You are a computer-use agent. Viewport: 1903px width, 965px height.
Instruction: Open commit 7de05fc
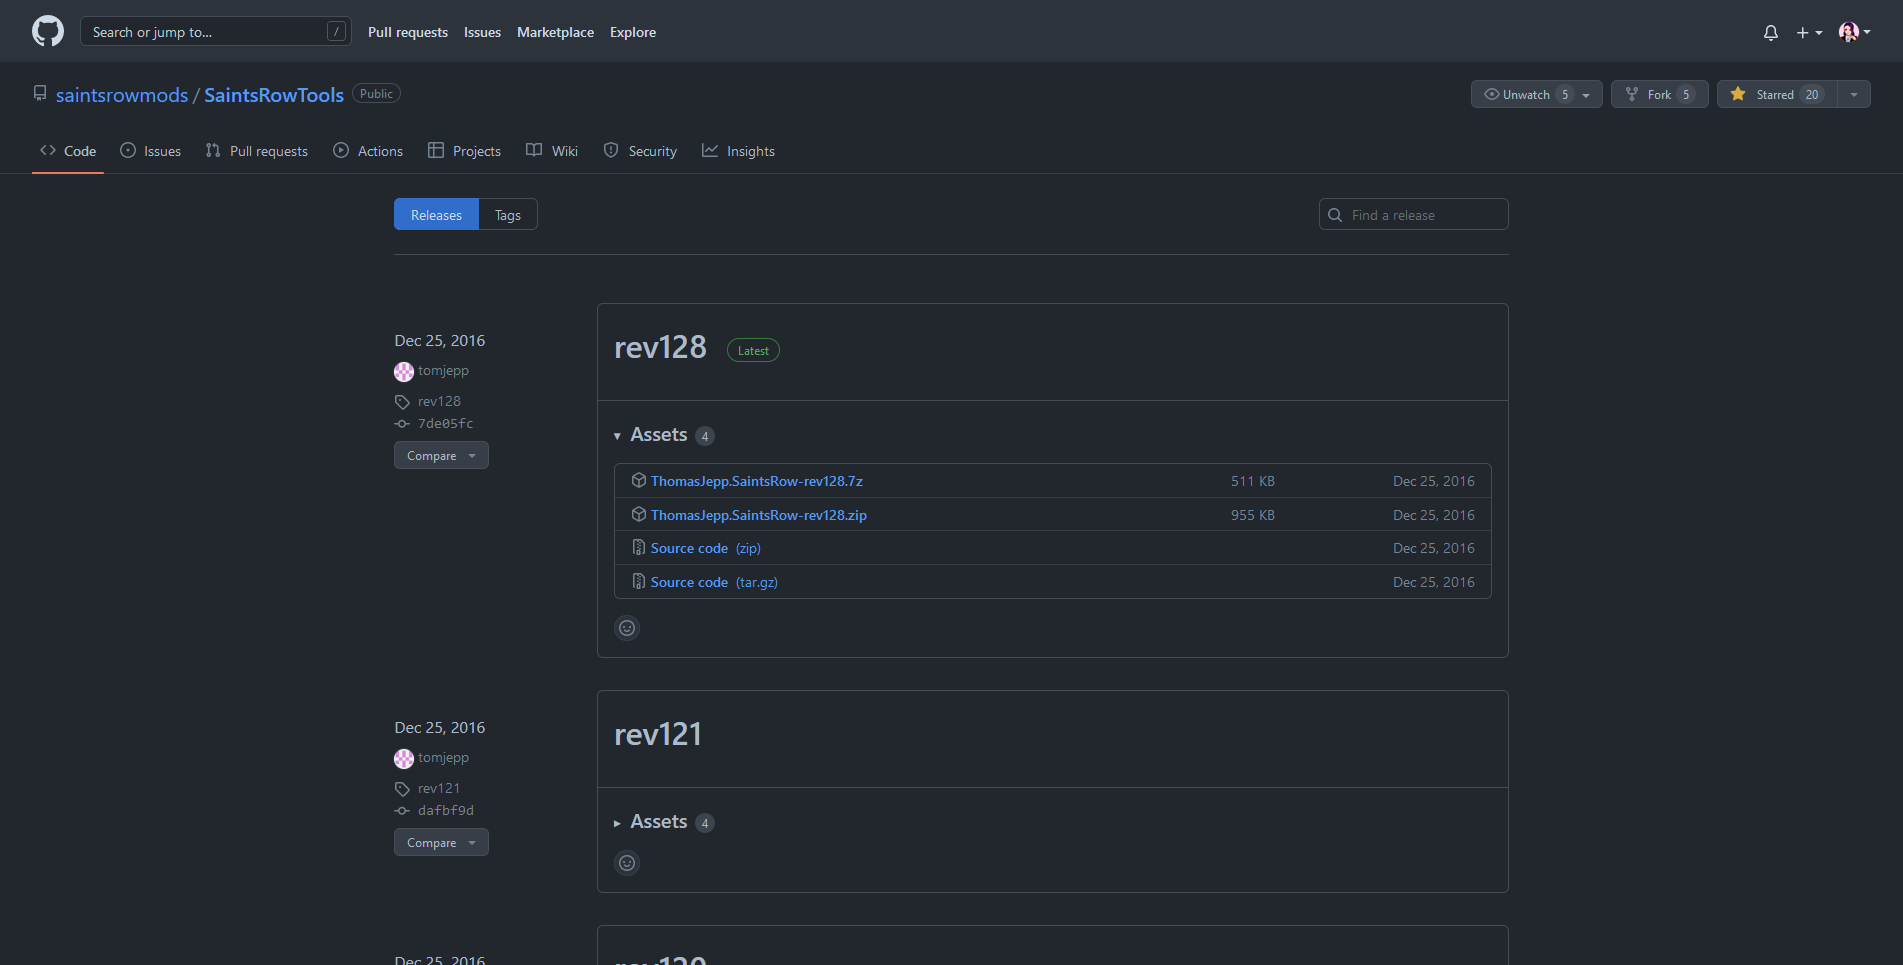click(x=445, y=424)
